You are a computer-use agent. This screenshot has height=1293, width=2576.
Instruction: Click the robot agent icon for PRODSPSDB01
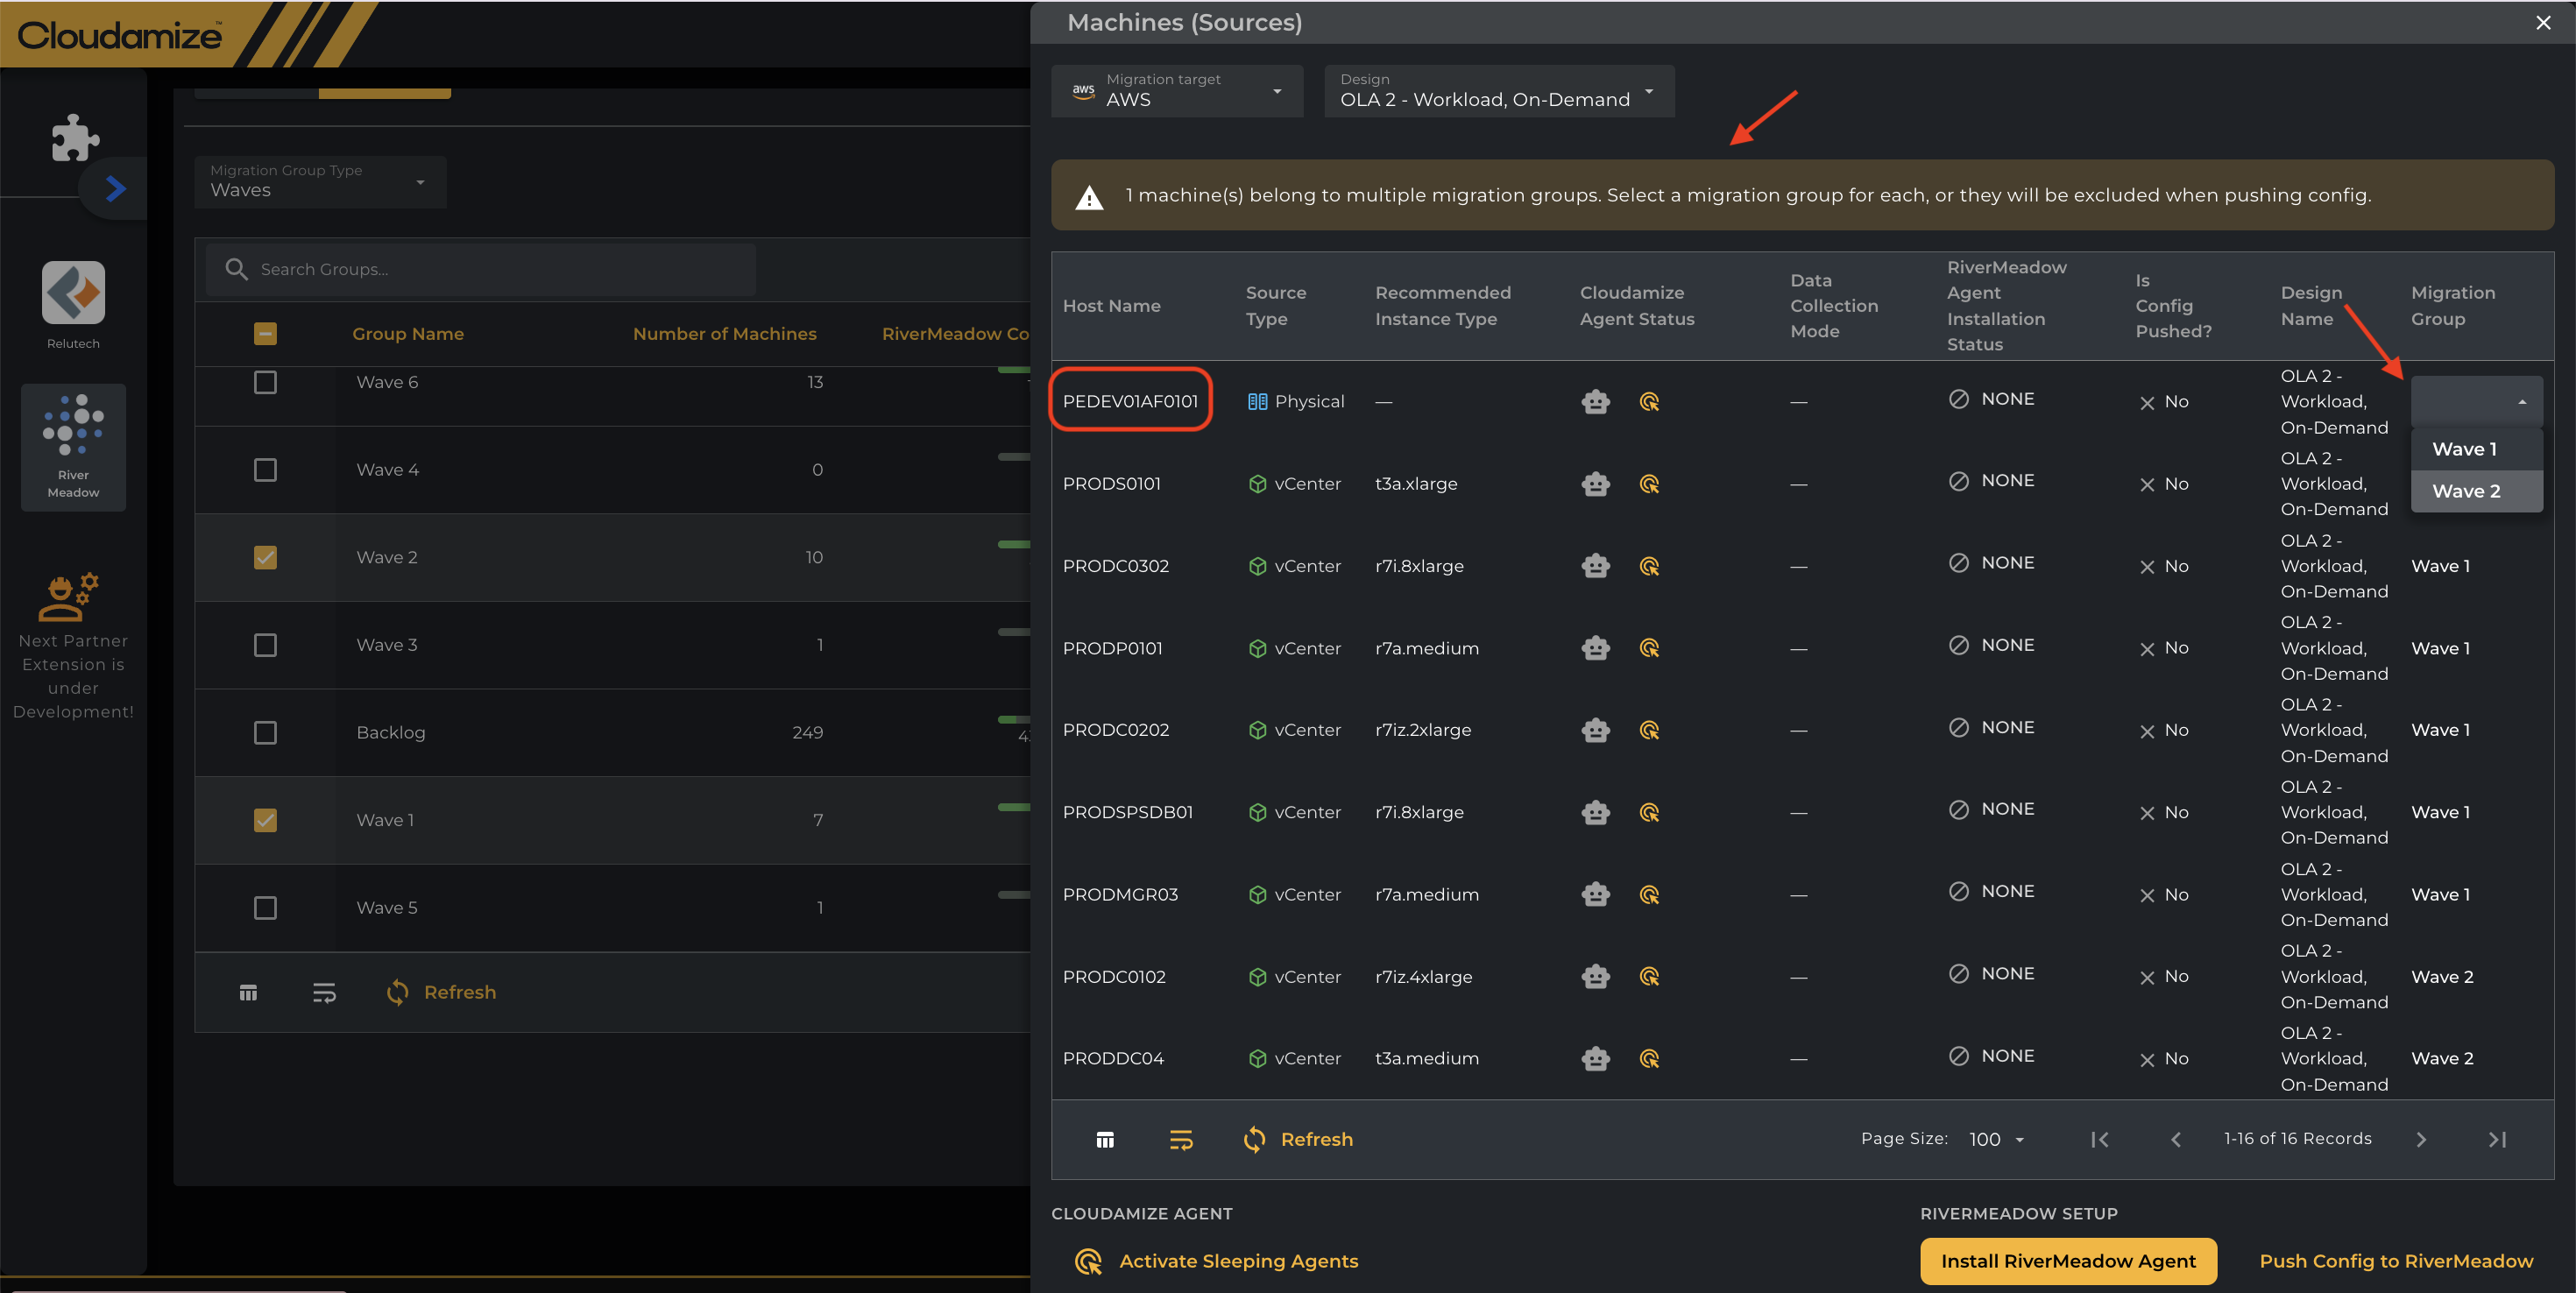point(1596,812)
